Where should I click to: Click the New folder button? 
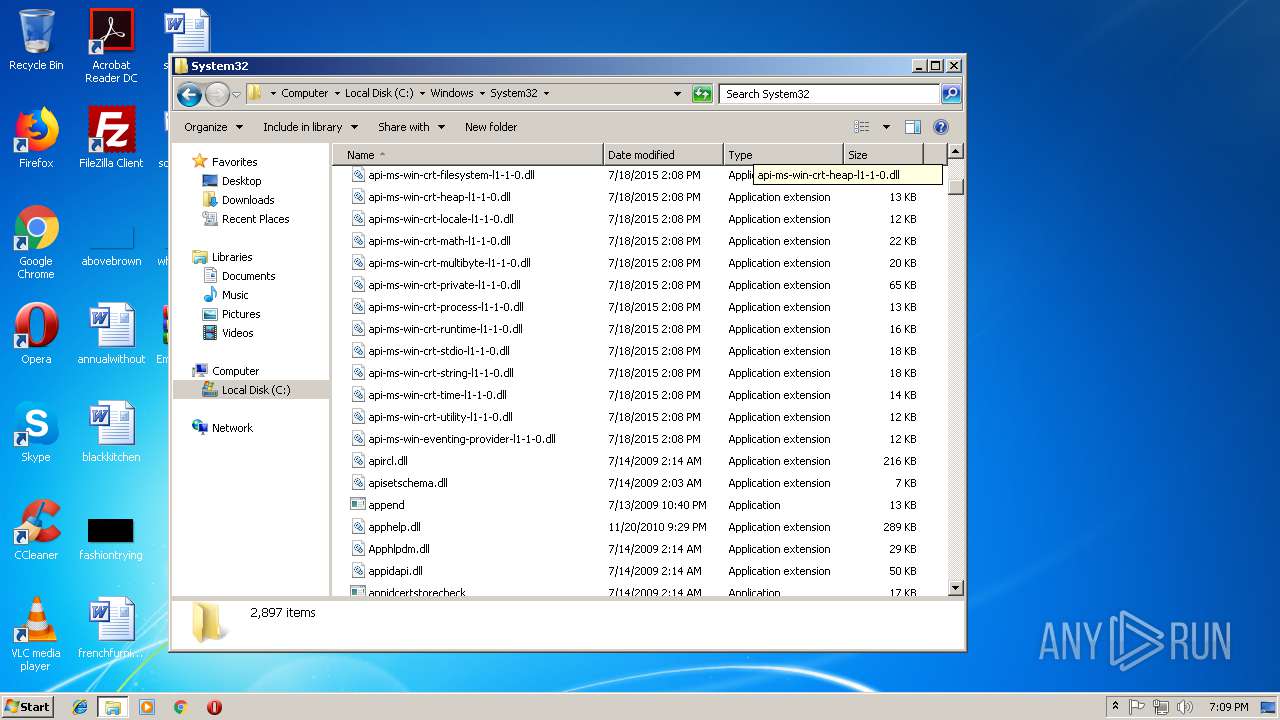(491, 127)
